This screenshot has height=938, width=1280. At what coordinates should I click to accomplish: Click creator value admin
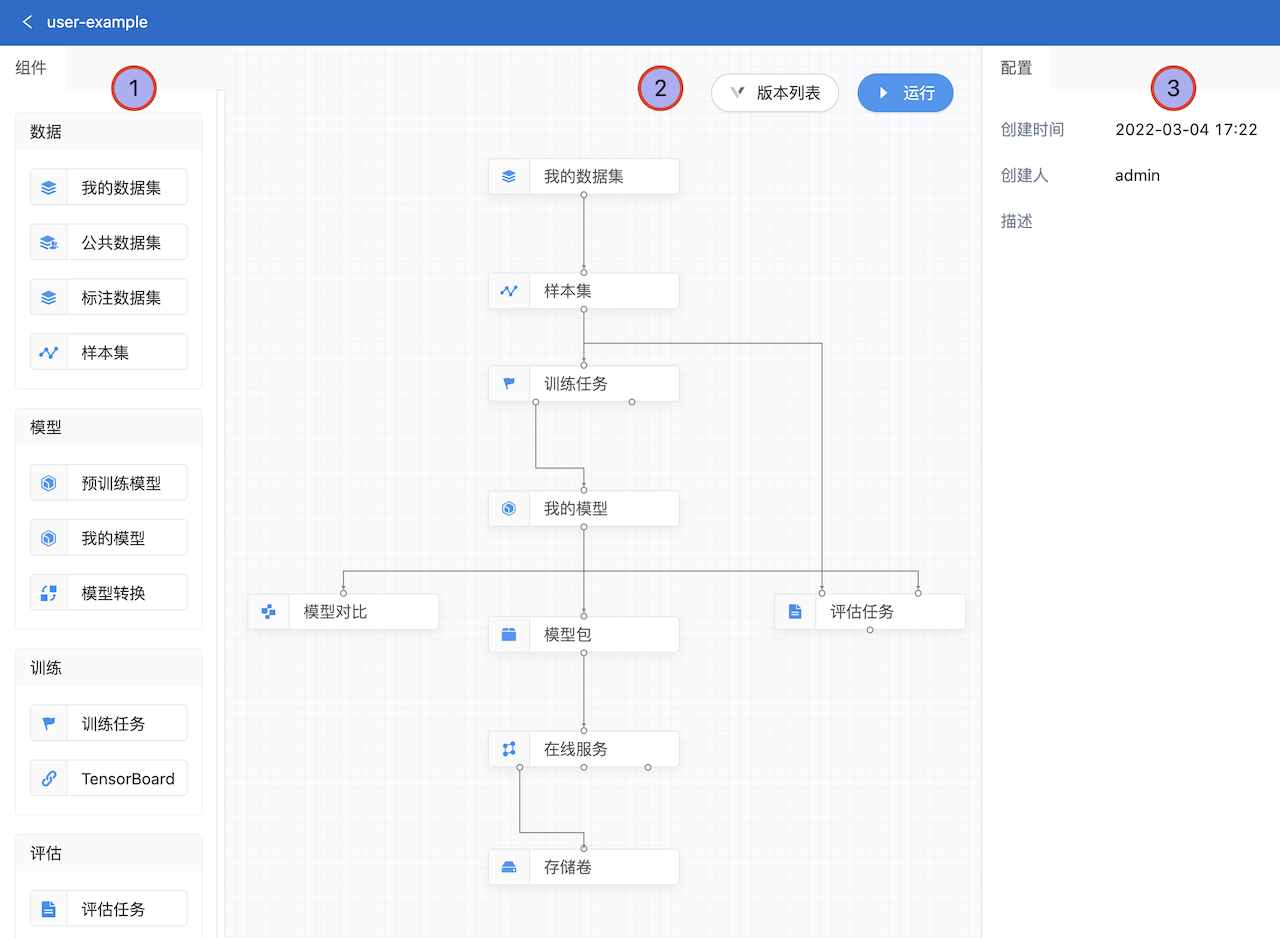[1137, 175]
